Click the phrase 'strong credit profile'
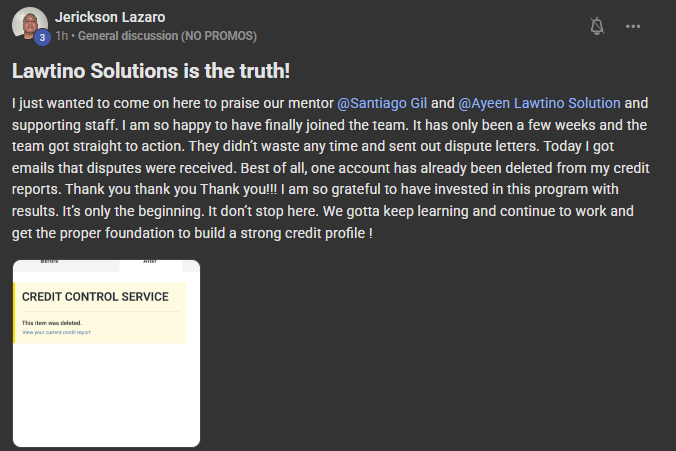The height and width of the screenshot is (451, 676). click(303, 233)
